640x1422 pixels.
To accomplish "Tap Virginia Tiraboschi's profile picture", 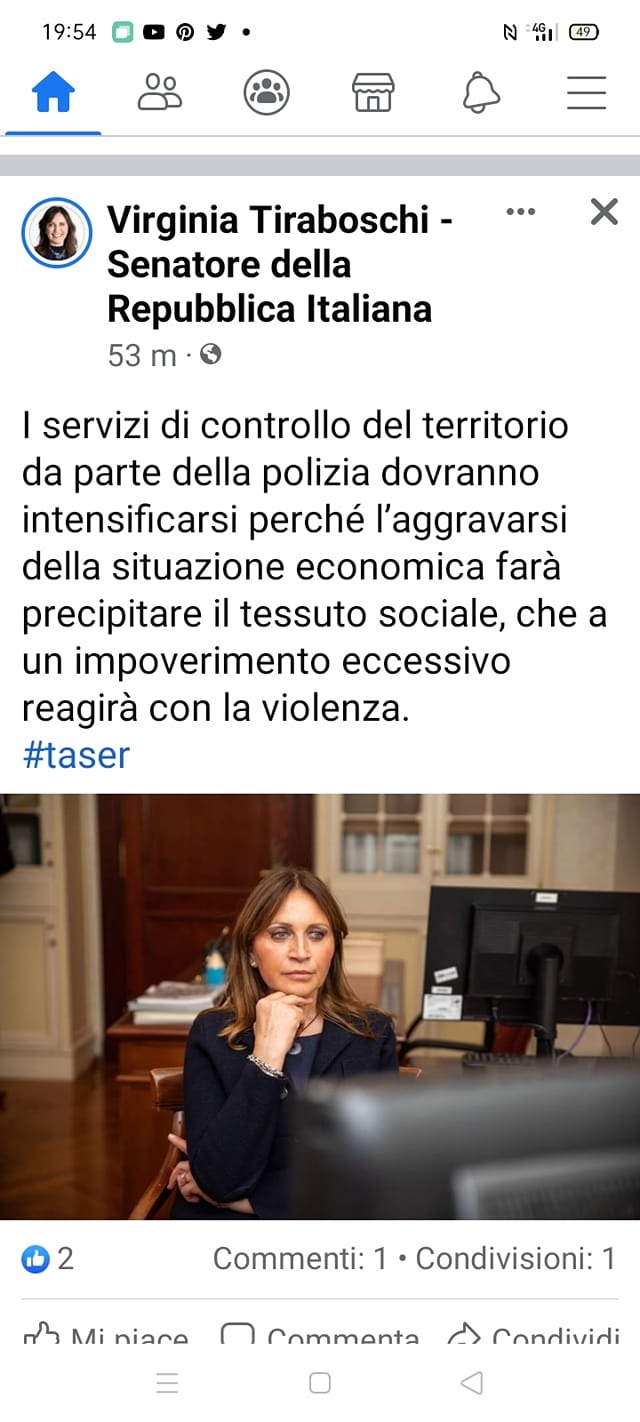I will click(57, 232).
